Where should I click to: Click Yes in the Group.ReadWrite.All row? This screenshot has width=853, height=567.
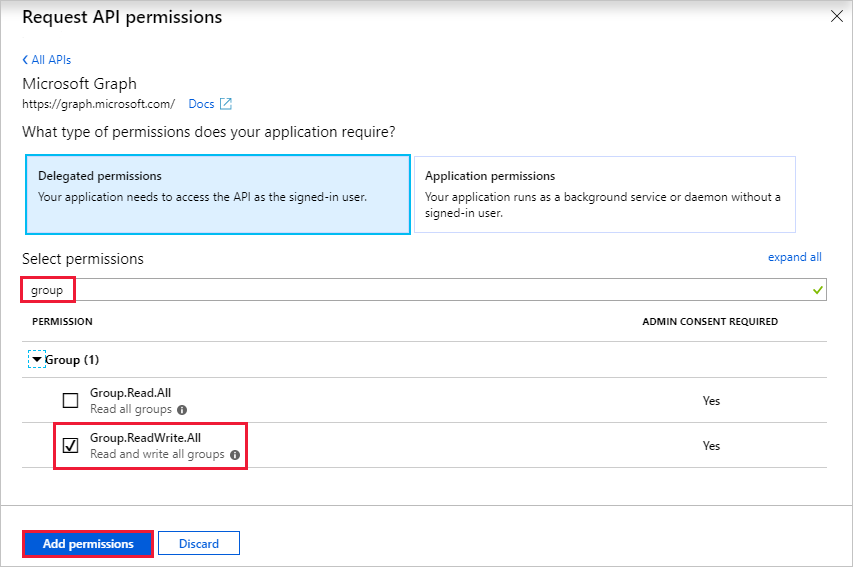(711, 446)
